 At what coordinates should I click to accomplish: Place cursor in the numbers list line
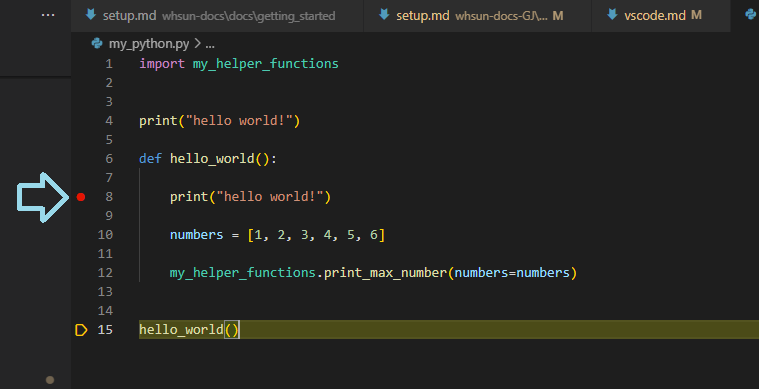coord(277,235)
